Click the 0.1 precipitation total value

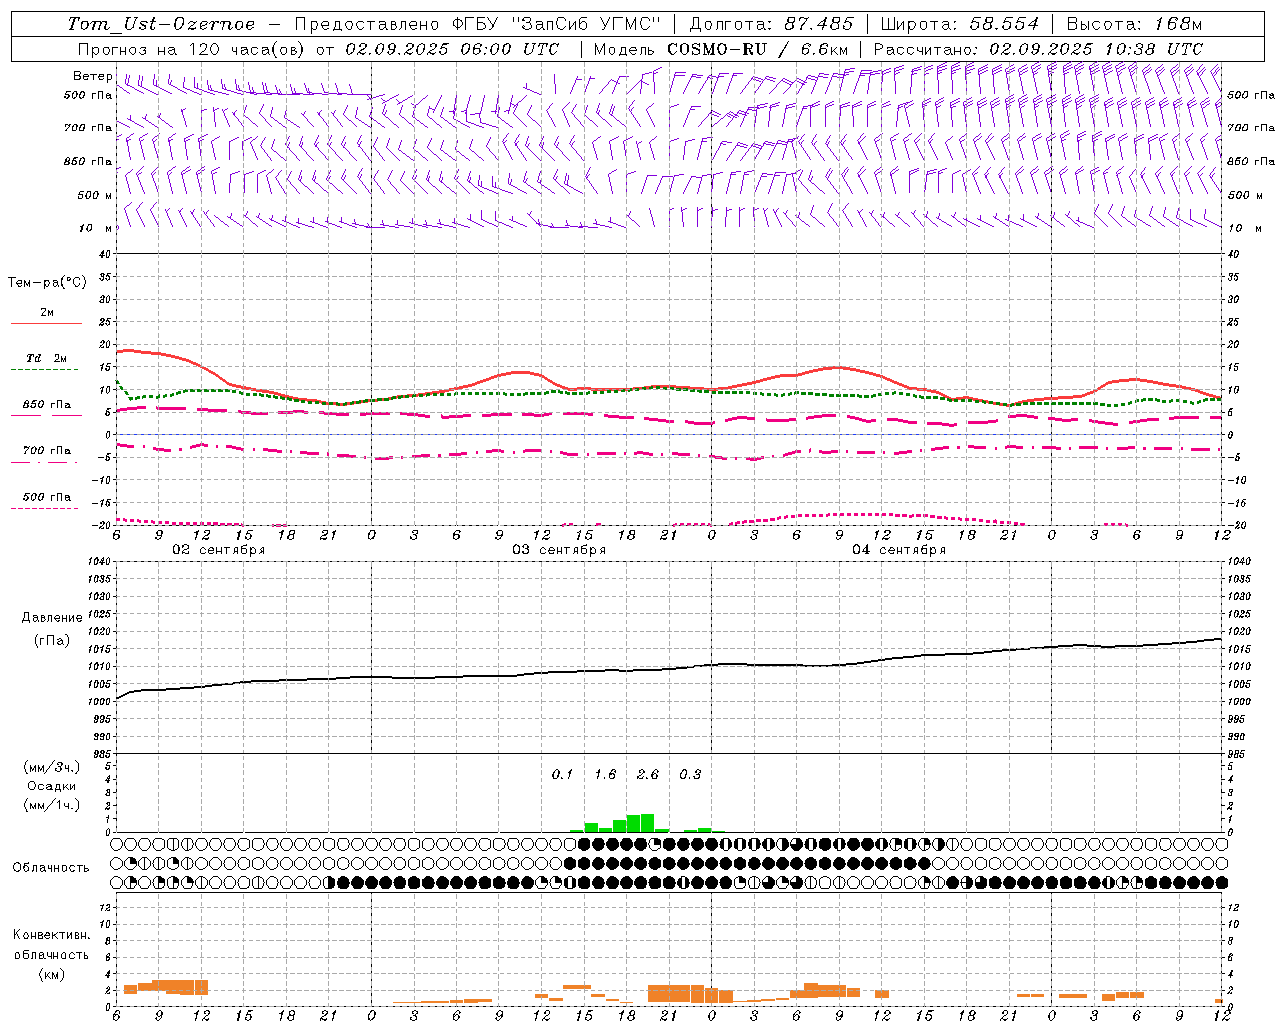click(x=562, y=774)
